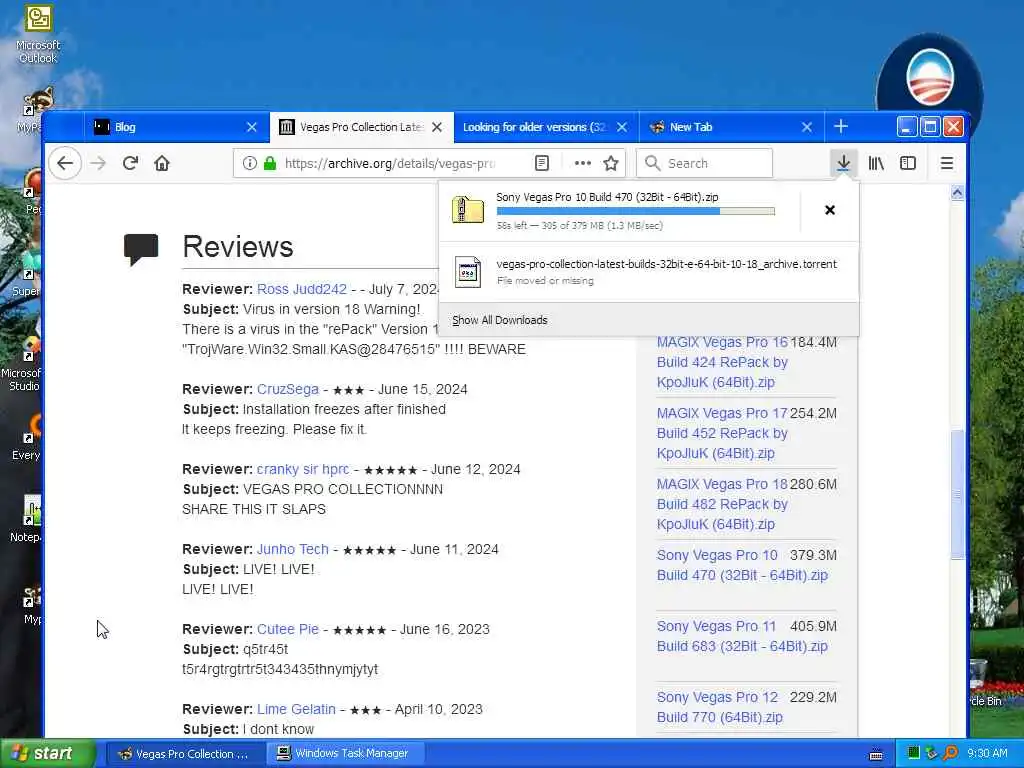This screenshot has width=1024, height=768.
Task: Open reviewer Junho Tech profile
Action: click(x=293, y=549)
